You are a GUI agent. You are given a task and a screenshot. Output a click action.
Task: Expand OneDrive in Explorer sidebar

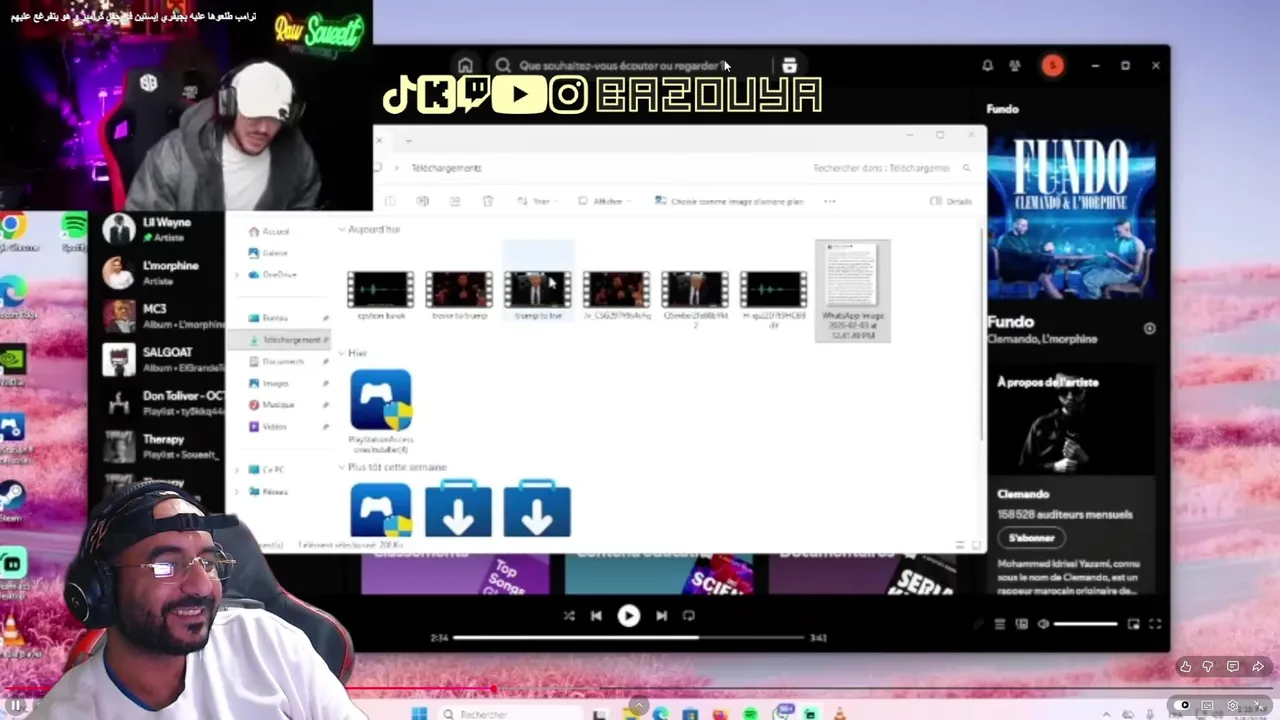237,275
